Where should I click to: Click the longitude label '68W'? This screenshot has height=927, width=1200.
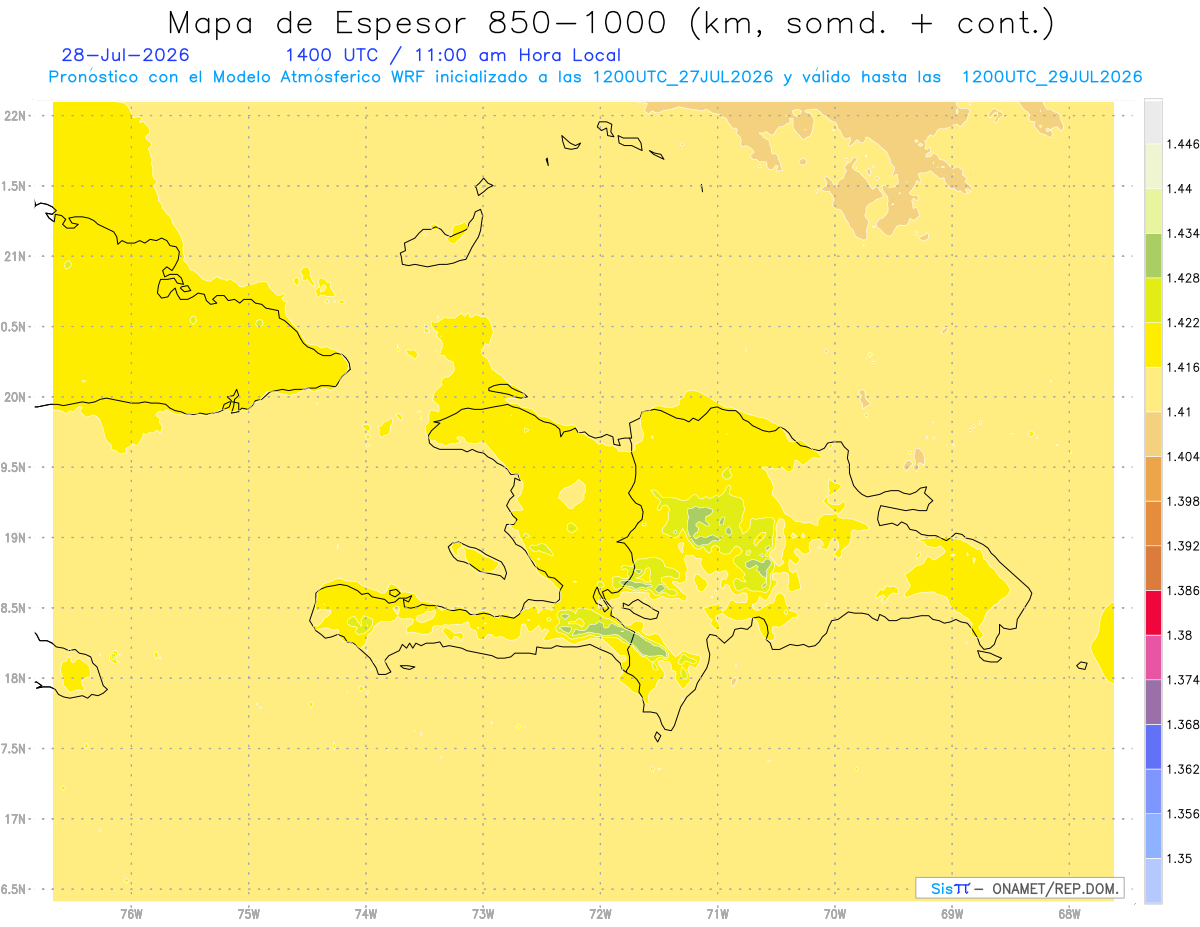[1069, 914]
